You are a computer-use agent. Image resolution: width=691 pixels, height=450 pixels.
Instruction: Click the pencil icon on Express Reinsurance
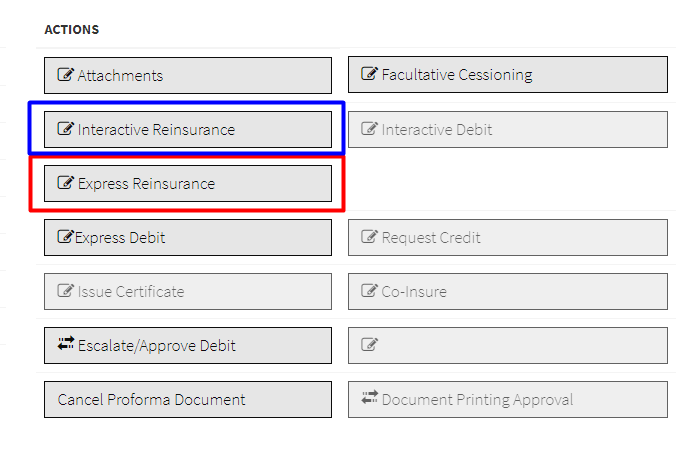[x=66, y=183]
